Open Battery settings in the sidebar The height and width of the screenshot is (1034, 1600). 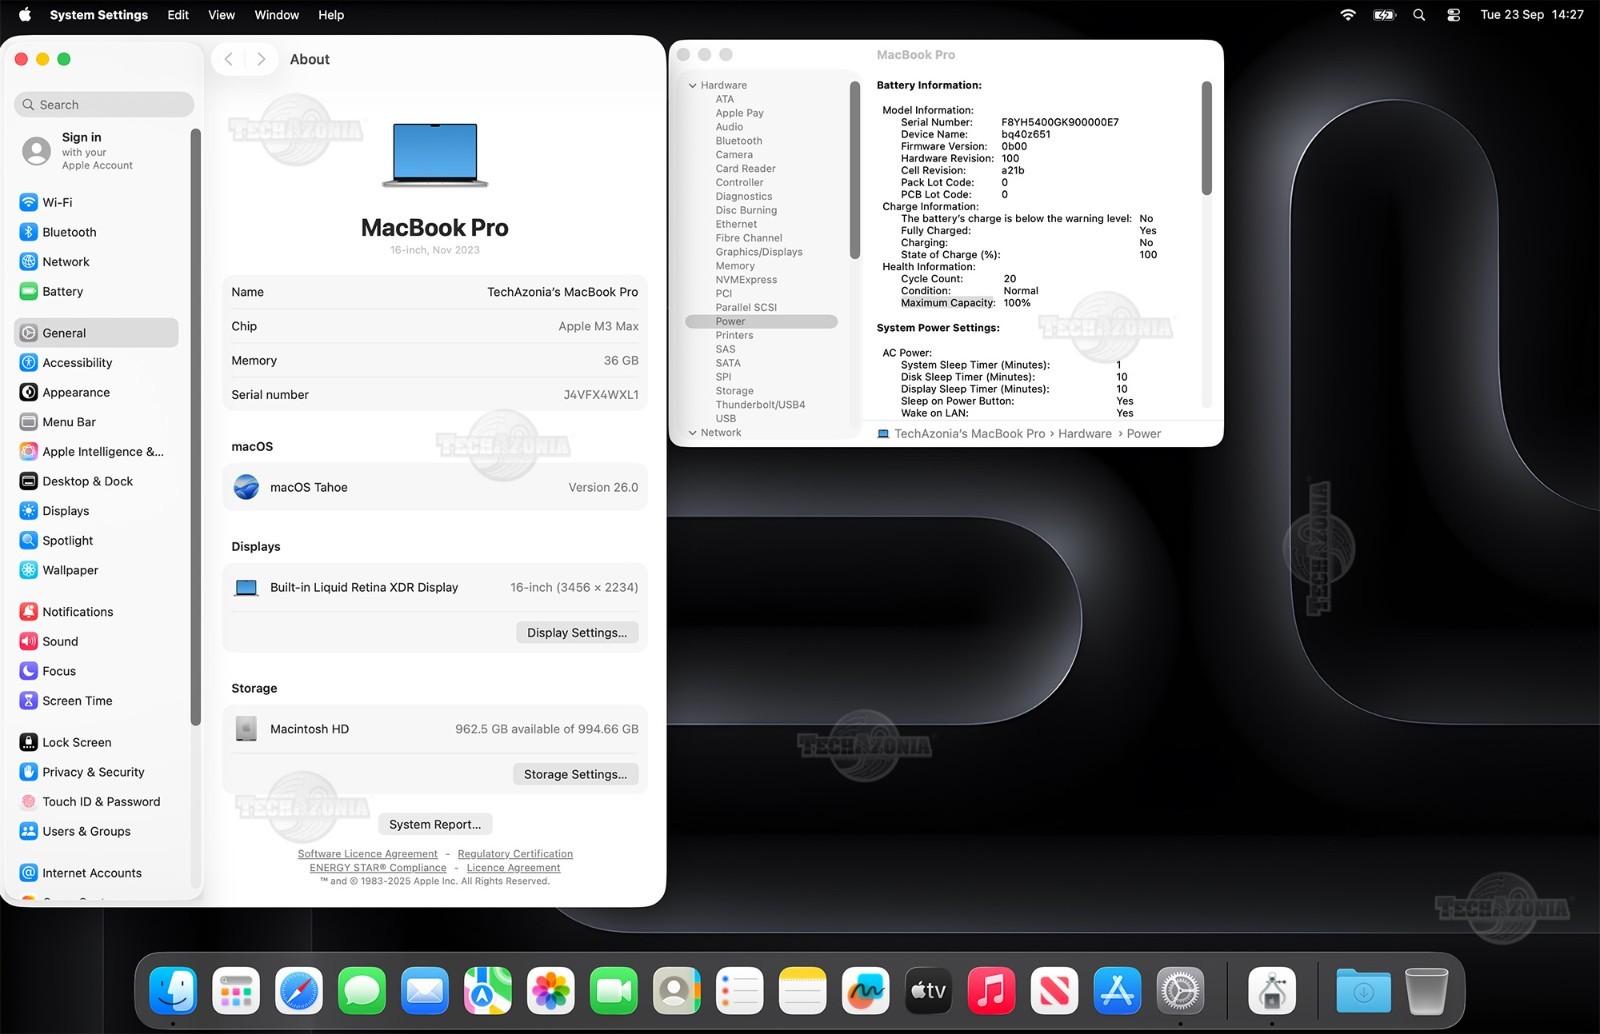pyautogui.click(x=97, y=292)
